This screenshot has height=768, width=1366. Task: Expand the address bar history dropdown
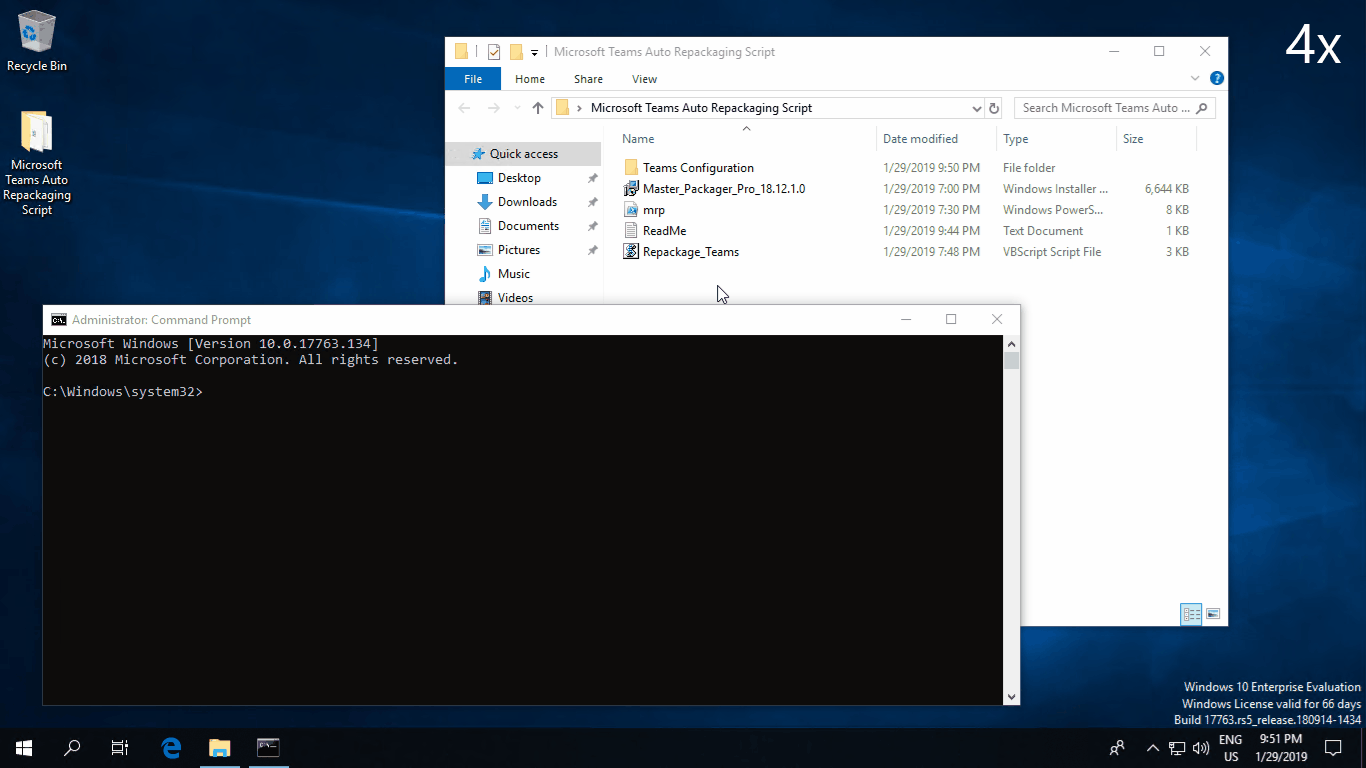977,108
